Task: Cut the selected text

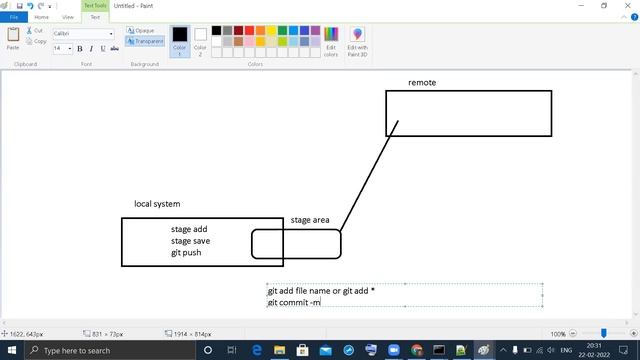Action: click(x=35, y=31)
